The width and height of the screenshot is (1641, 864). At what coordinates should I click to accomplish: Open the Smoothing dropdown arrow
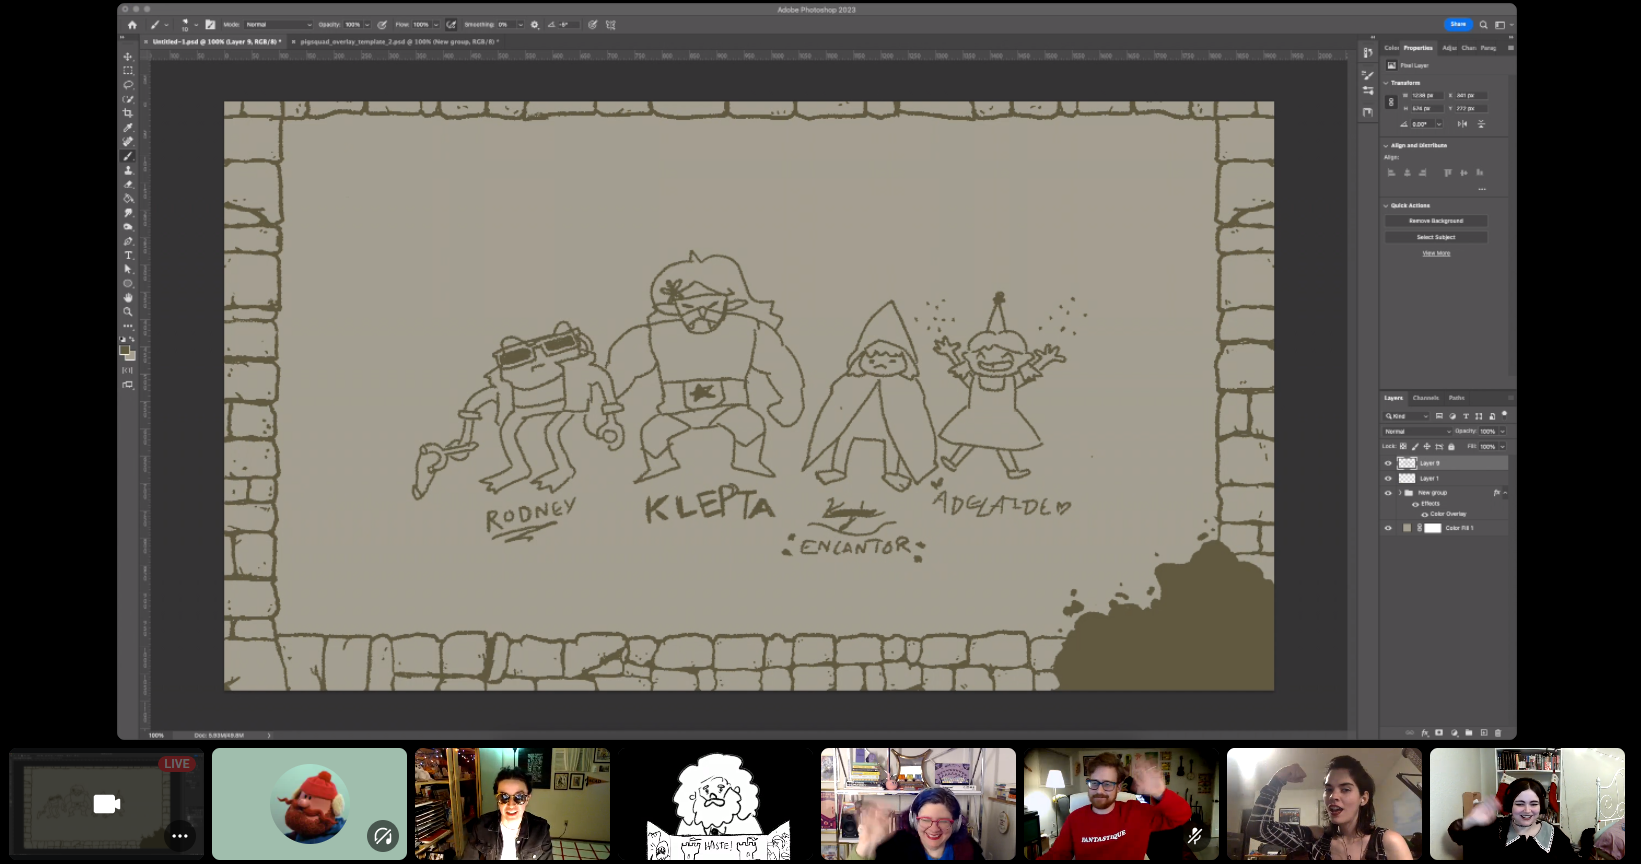point(520,25)
